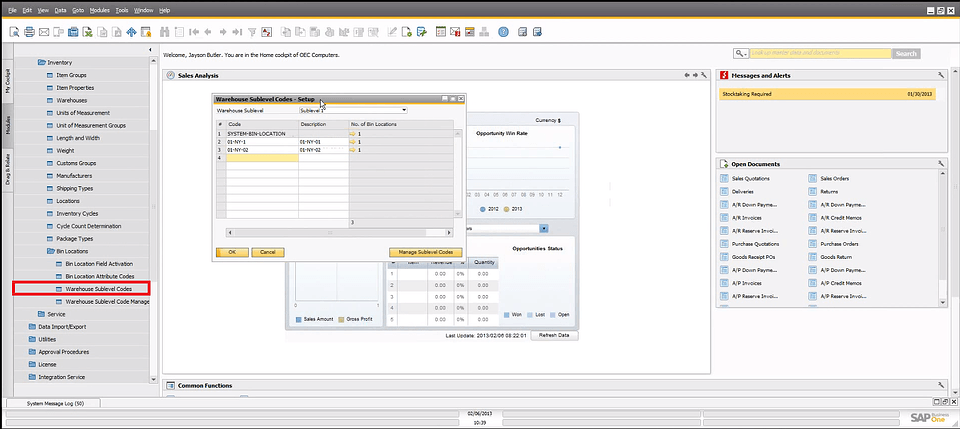Switch to Drag & Relate side tab

pyautogui.click(x=7, y=169)
